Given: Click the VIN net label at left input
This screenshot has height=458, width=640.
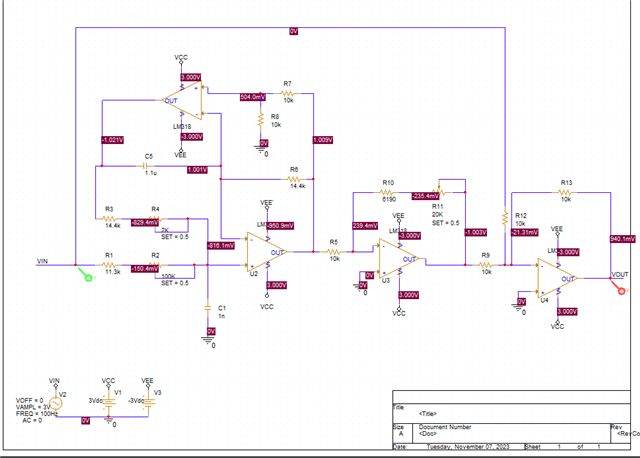Looking at the screenshot, I should click(x=42, y=261).
